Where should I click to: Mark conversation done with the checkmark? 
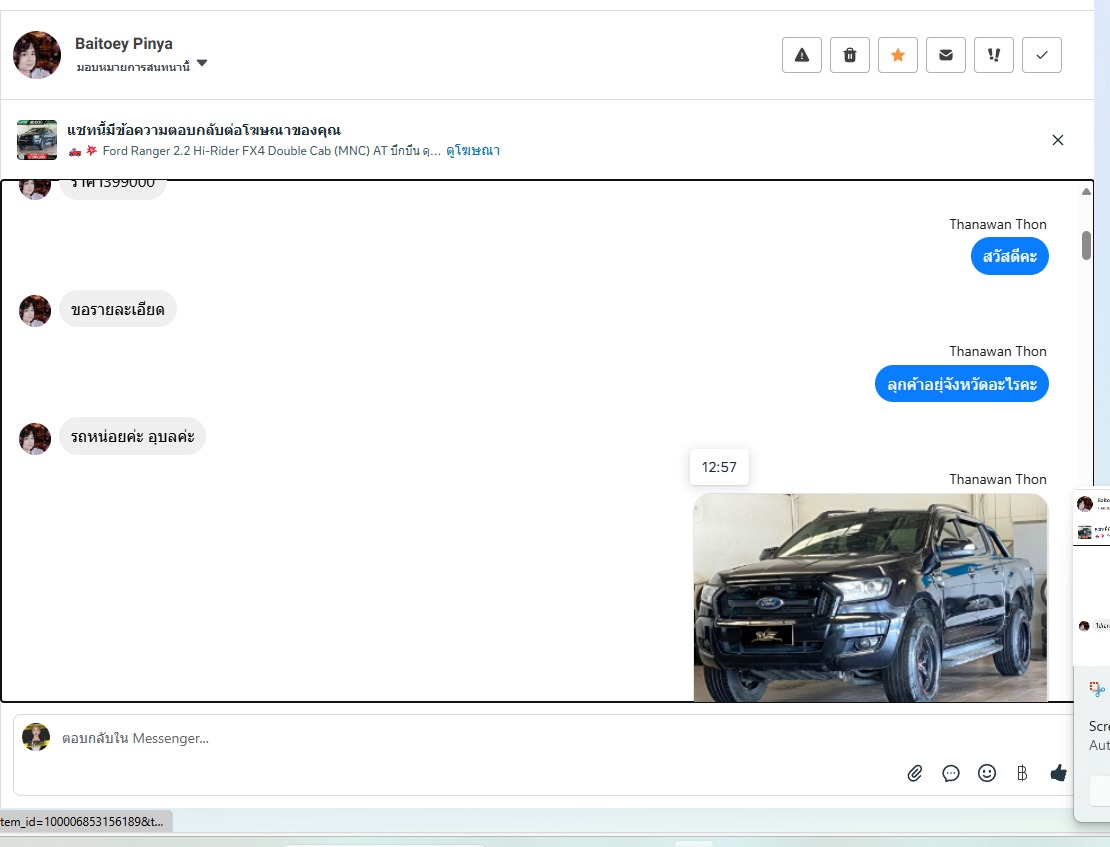[x=1042, y=55]
